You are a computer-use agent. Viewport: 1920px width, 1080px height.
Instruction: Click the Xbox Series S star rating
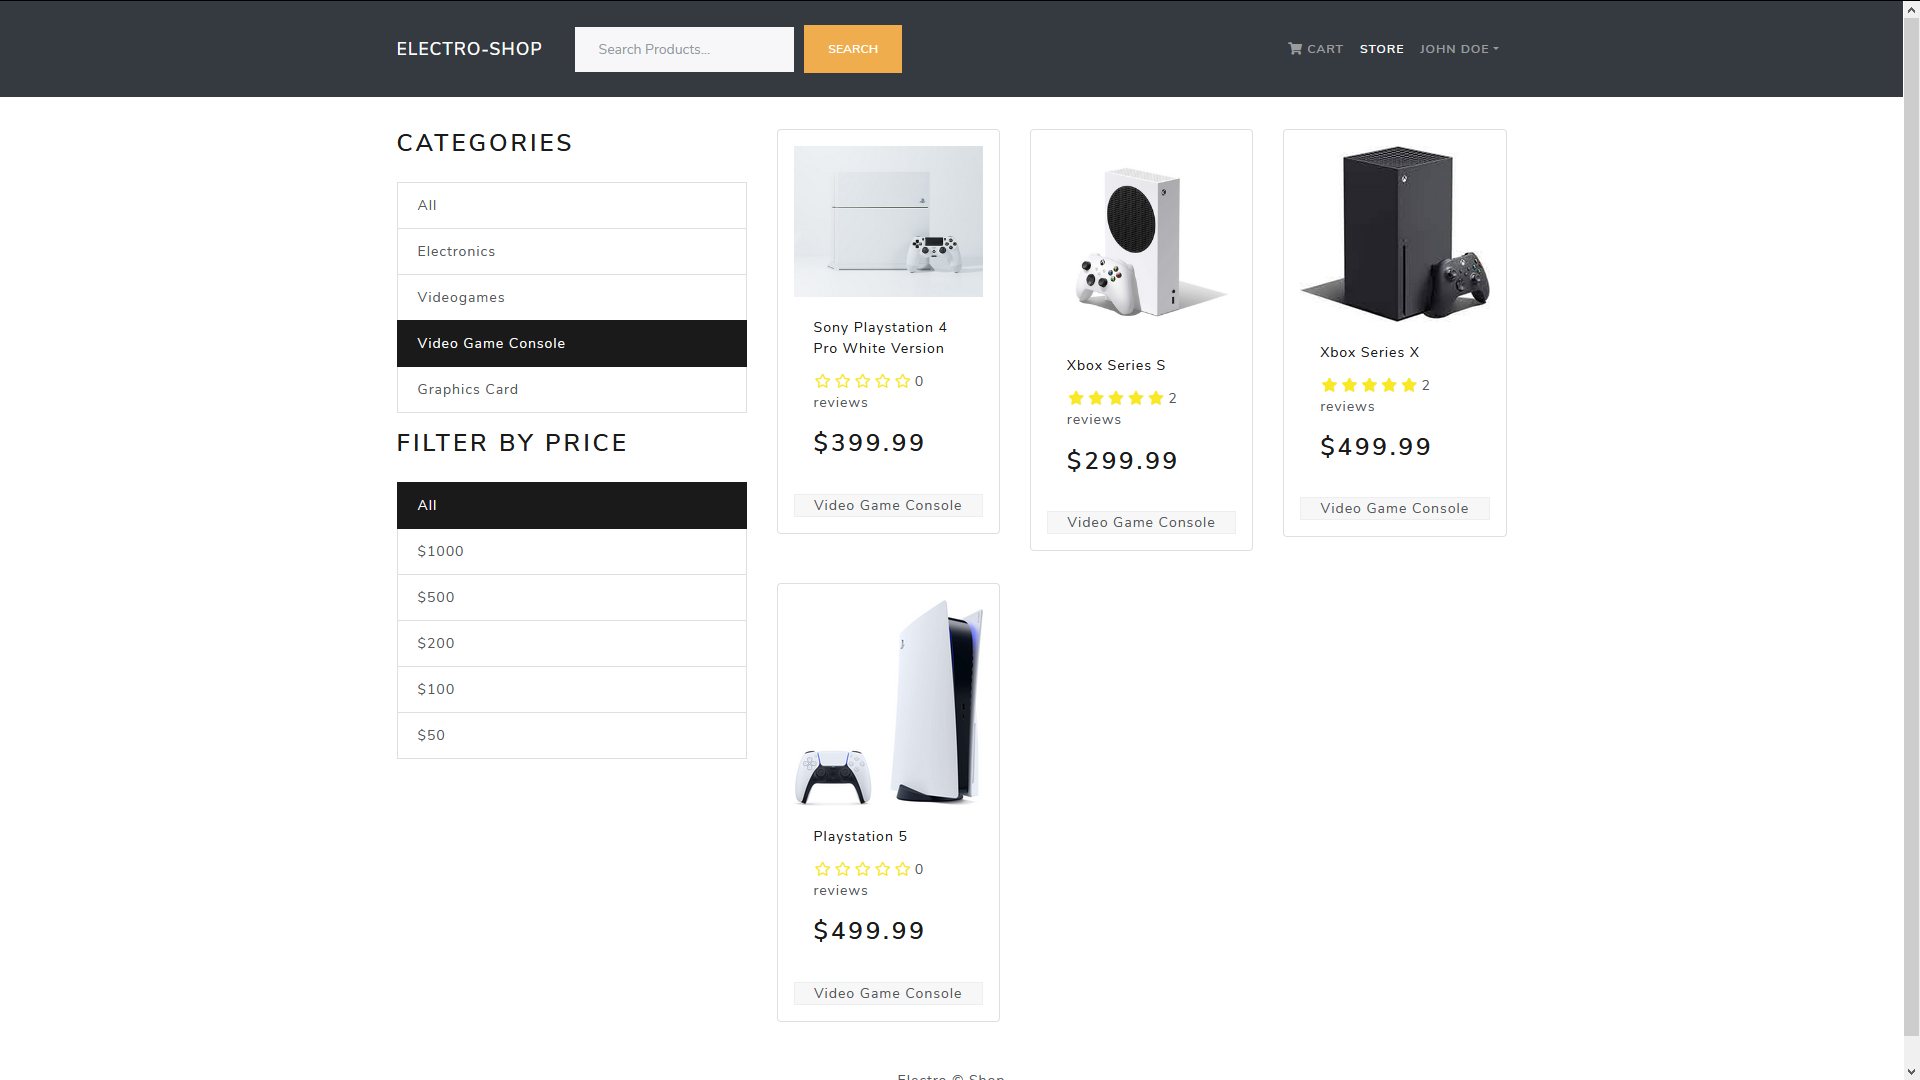click(1115, 398)
